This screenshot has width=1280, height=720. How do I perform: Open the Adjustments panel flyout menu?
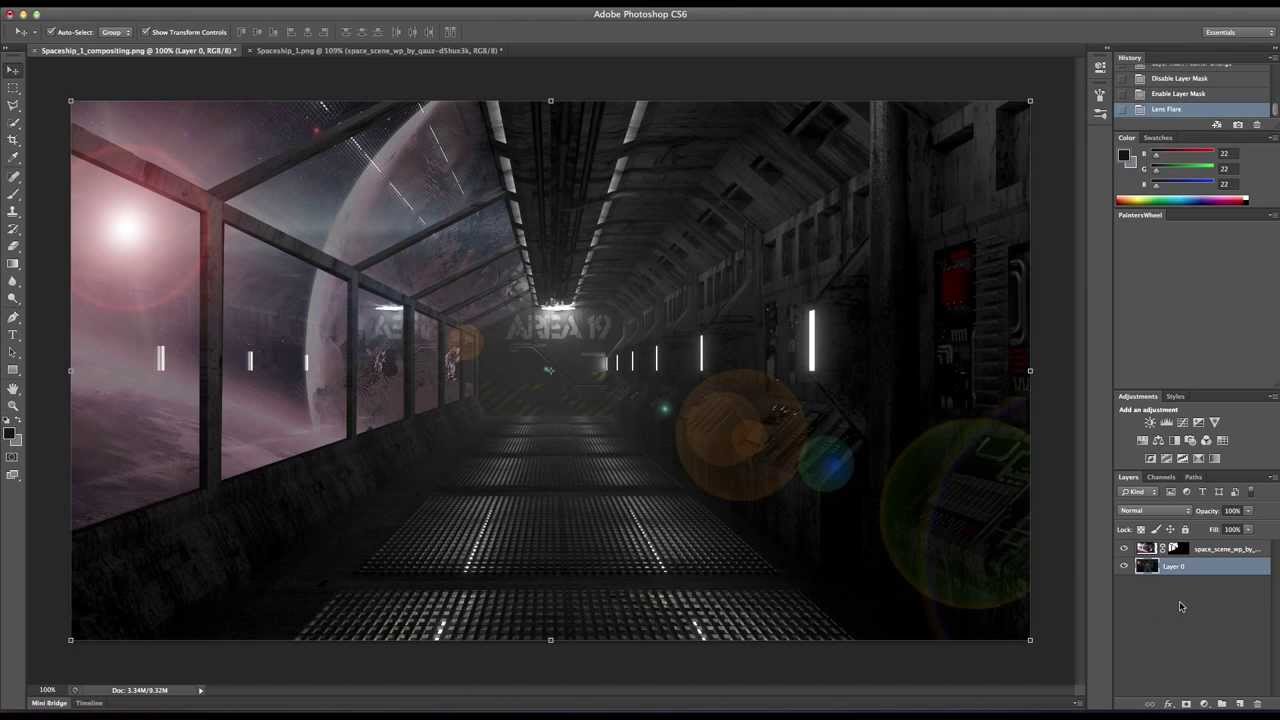(x=1272, y=396)
